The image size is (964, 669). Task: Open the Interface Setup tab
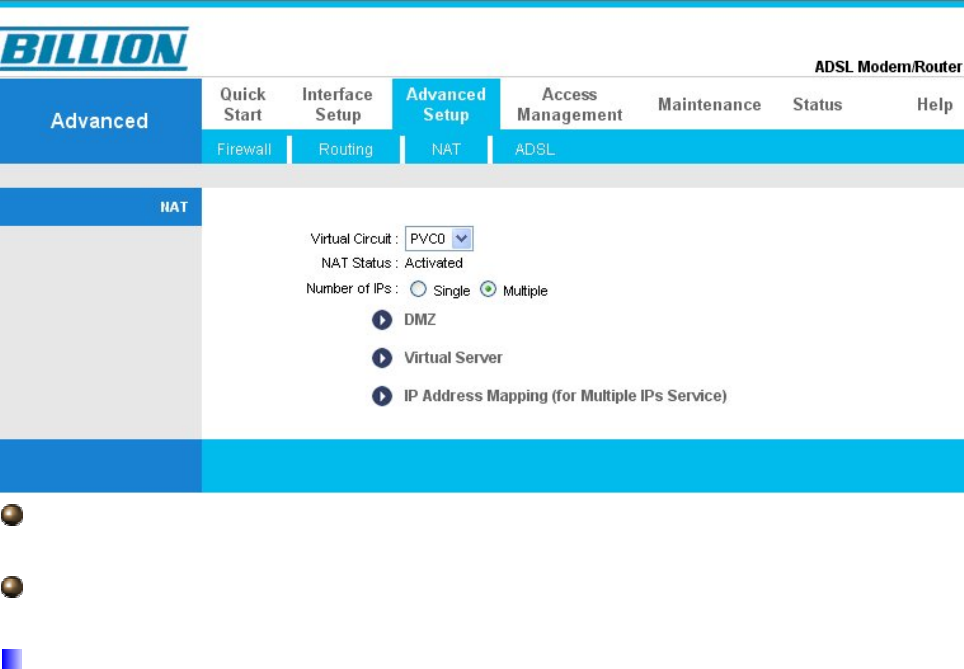pos(338,105)
